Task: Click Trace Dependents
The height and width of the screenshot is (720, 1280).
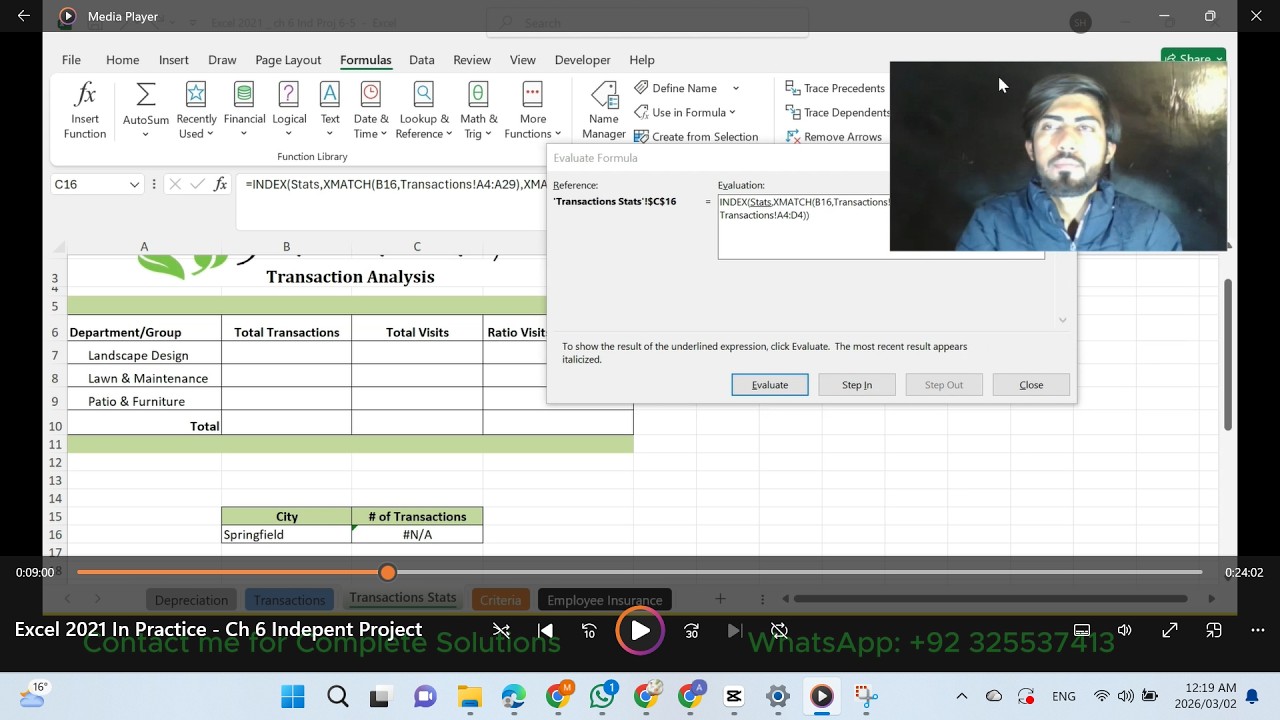Action: tap(838, 112)
